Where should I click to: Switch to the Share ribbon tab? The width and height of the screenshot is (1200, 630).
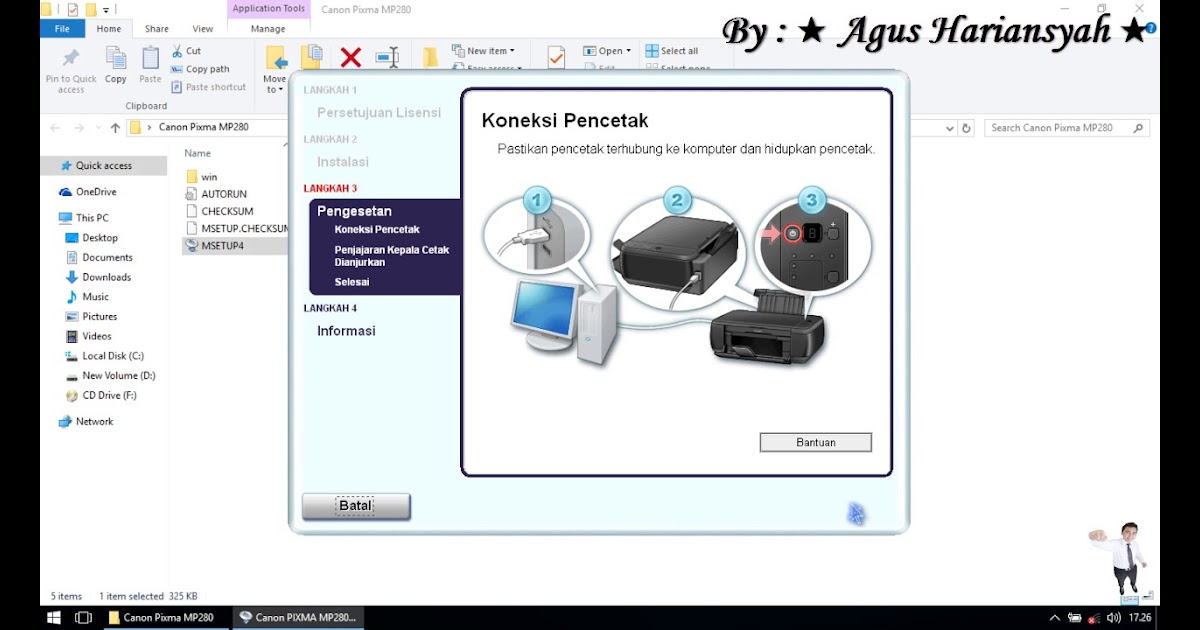tap(157, 29)
